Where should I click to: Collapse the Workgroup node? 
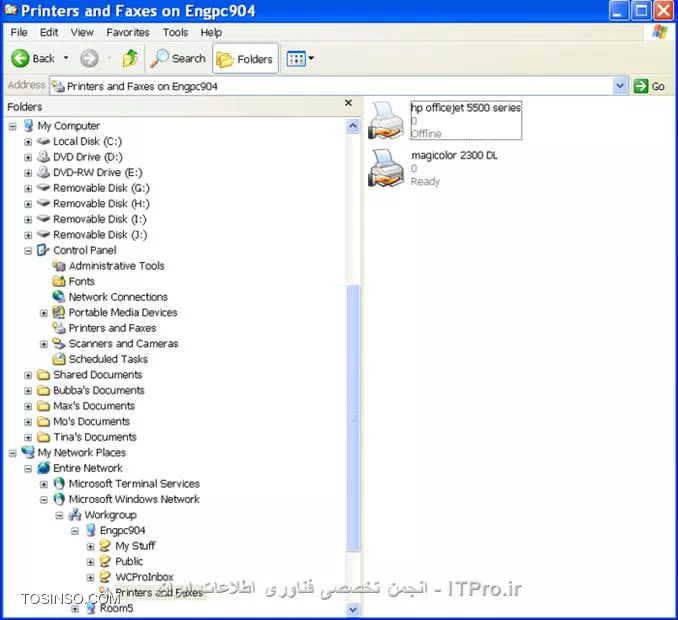(x=59, y=515)
